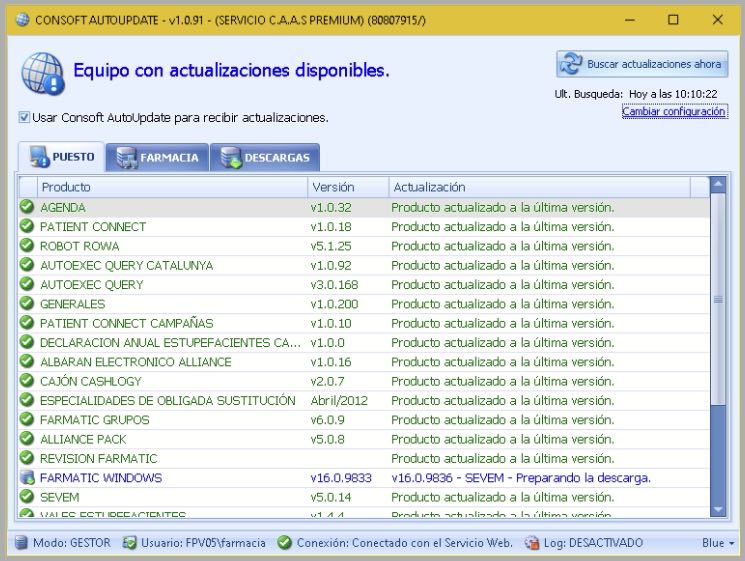Click the globe alert icon beside the heading
The height and width of the screenshot is (561, 745).
click(42, 74)
